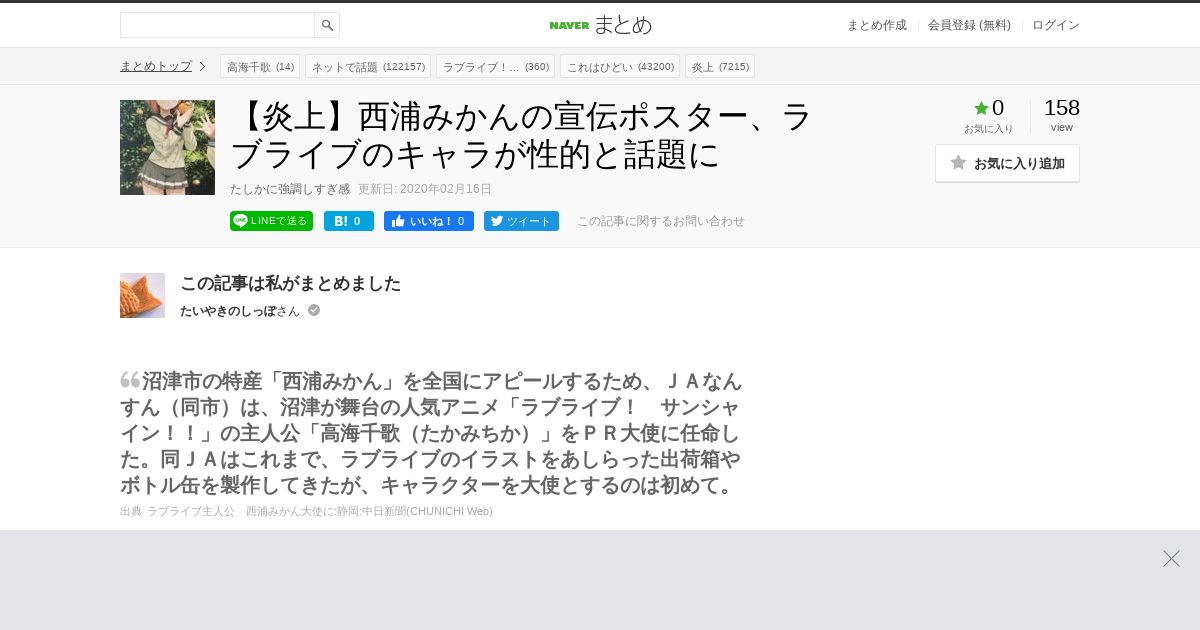Click the article headline 【炎上】西浦みかん

tap(521, 135)
